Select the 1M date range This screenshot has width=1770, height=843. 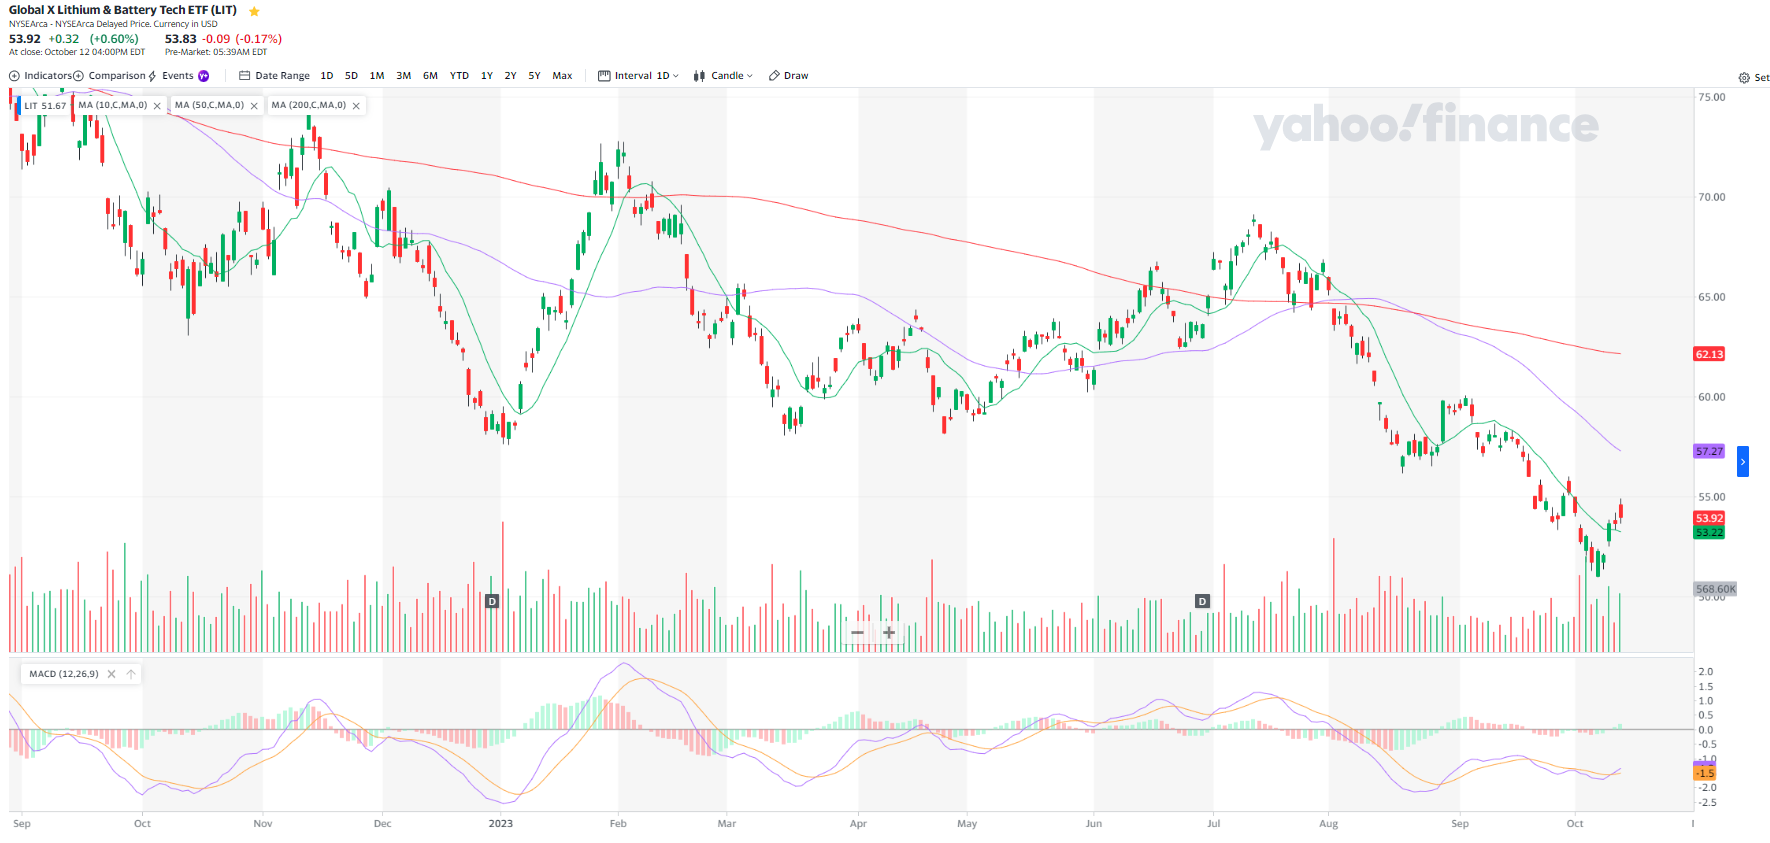377,76
